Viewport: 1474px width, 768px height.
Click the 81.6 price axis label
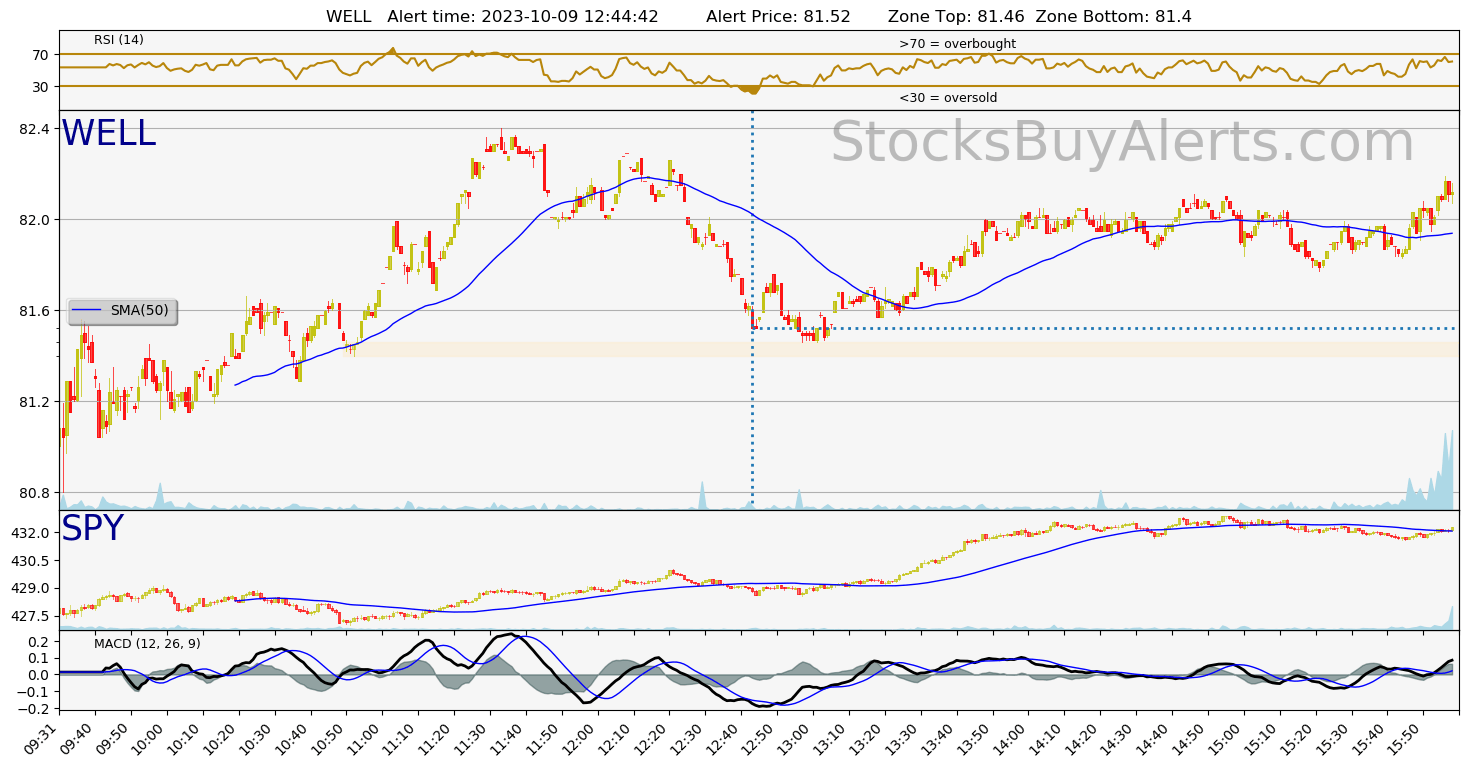pos(34,311)
